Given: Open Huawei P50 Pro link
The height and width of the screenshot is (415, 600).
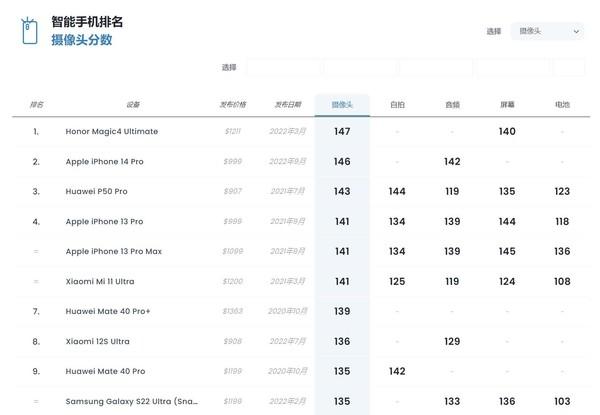Looking at the screenshot, I should tap(96, 191).
